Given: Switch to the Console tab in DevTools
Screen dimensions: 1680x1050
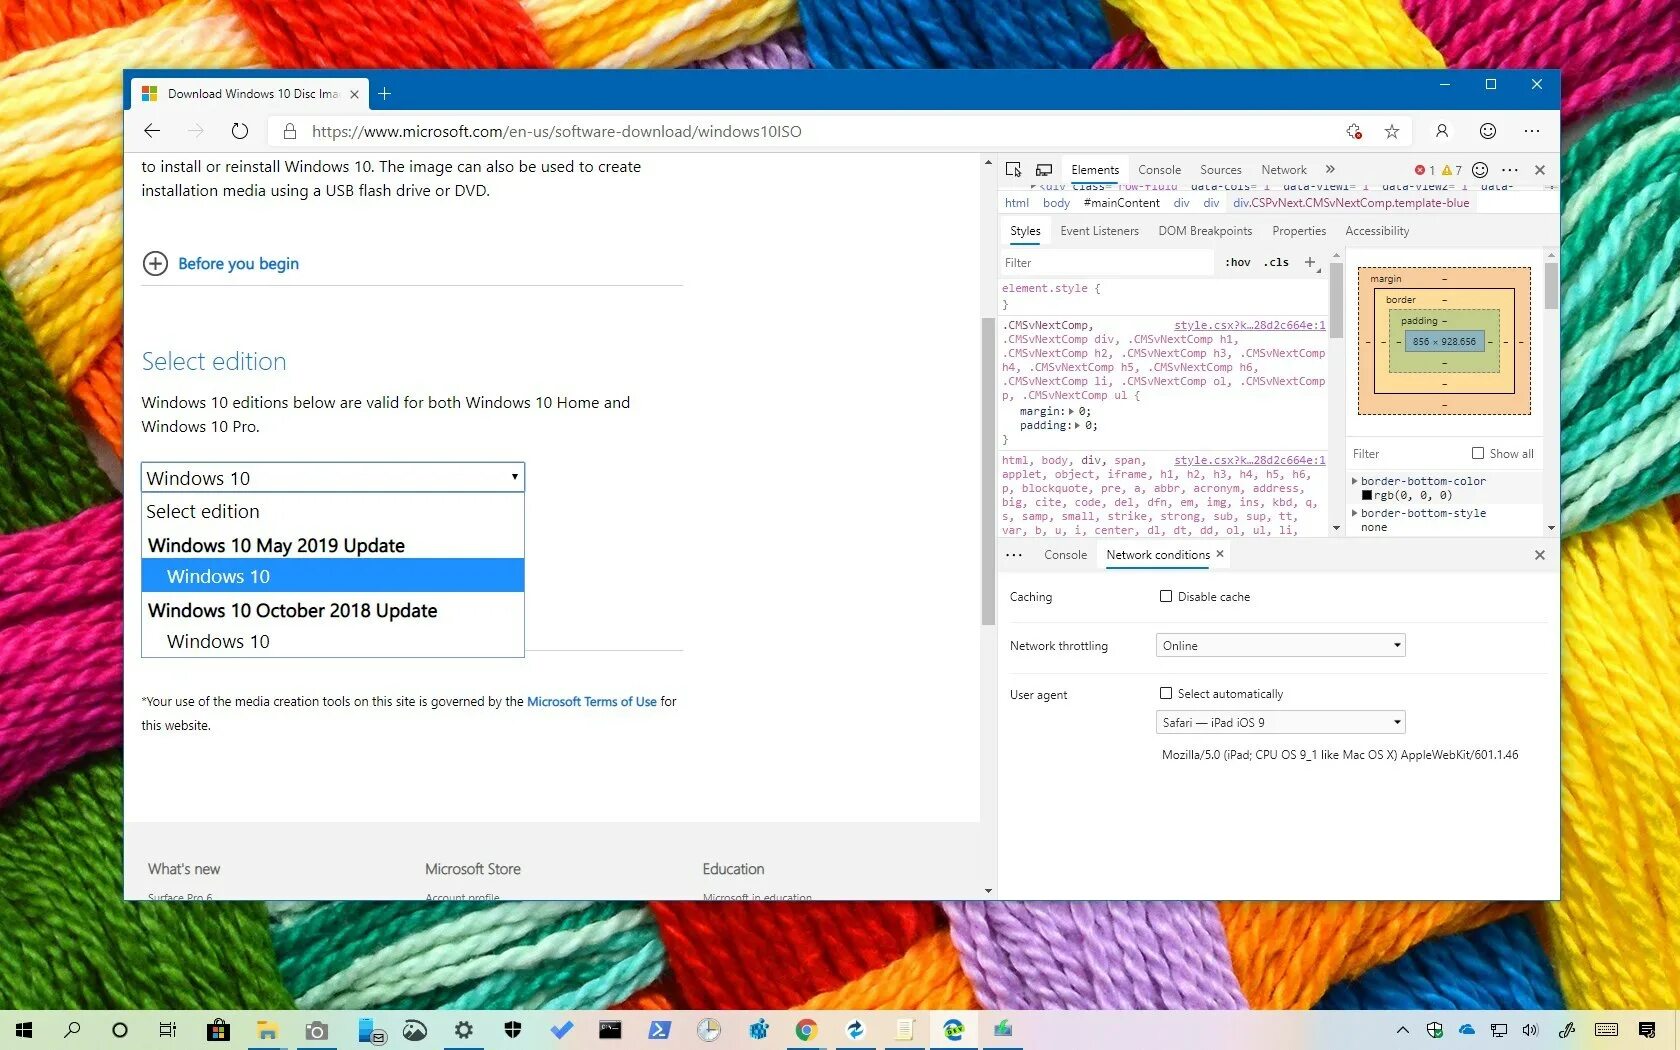Looking at the screenshot, I should (x=1159, y=170).
